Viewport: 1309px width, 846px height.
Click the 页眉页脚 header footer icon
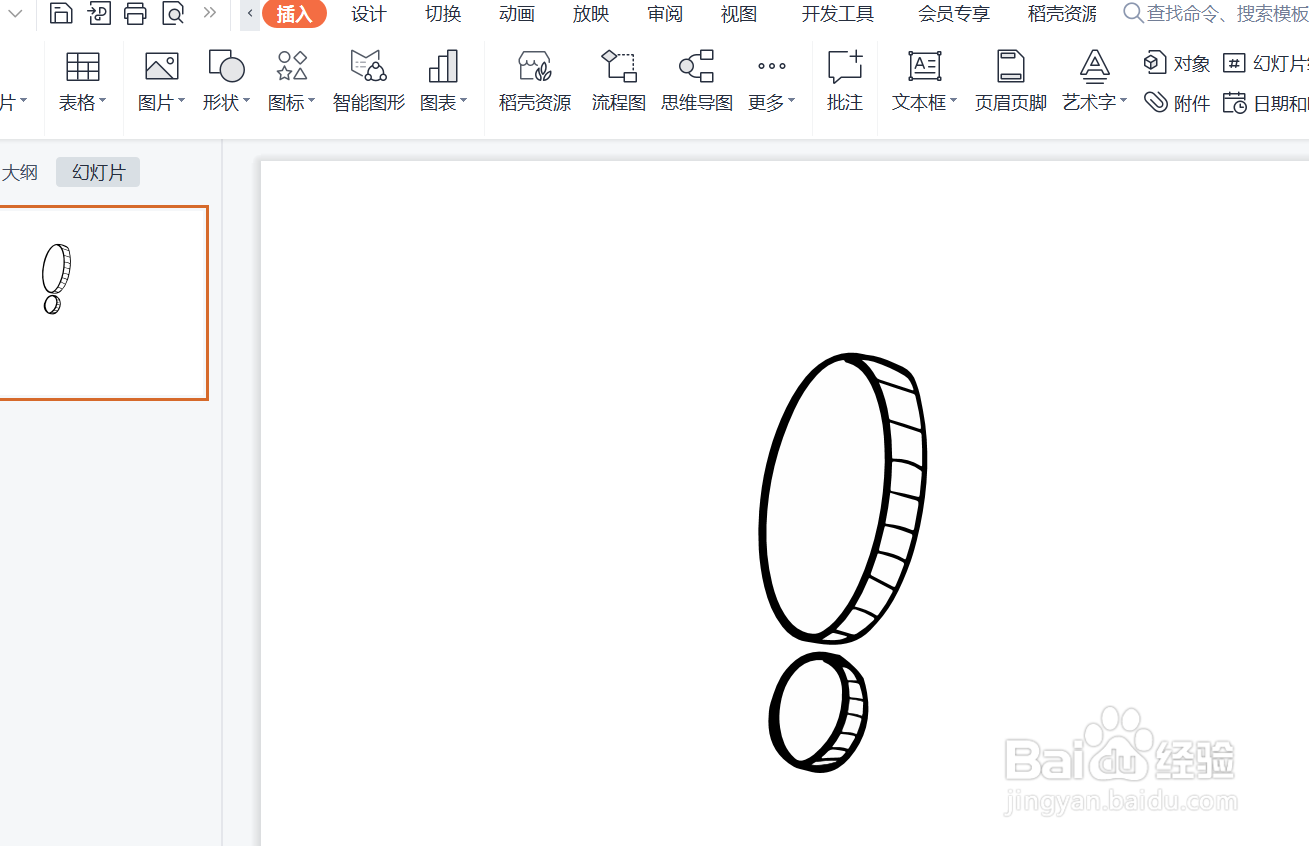1011,67
